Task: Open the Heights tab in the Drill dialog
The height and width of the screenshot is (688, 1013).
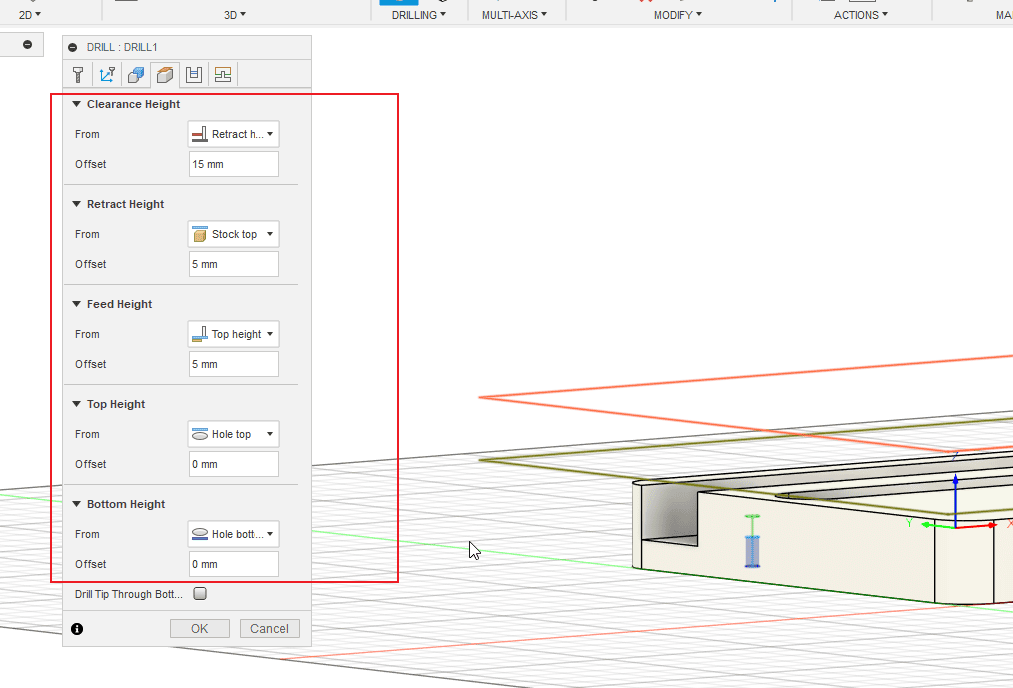Action: [x=165, y=75]
